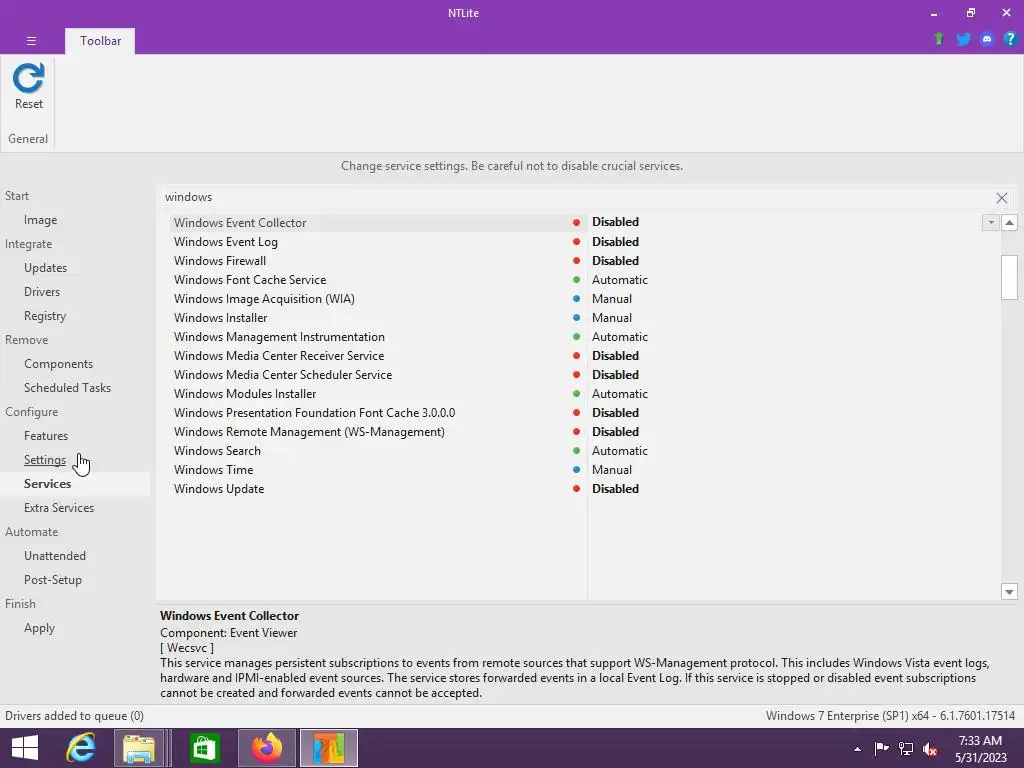Open Registry section in sidebar

(45, 316)
